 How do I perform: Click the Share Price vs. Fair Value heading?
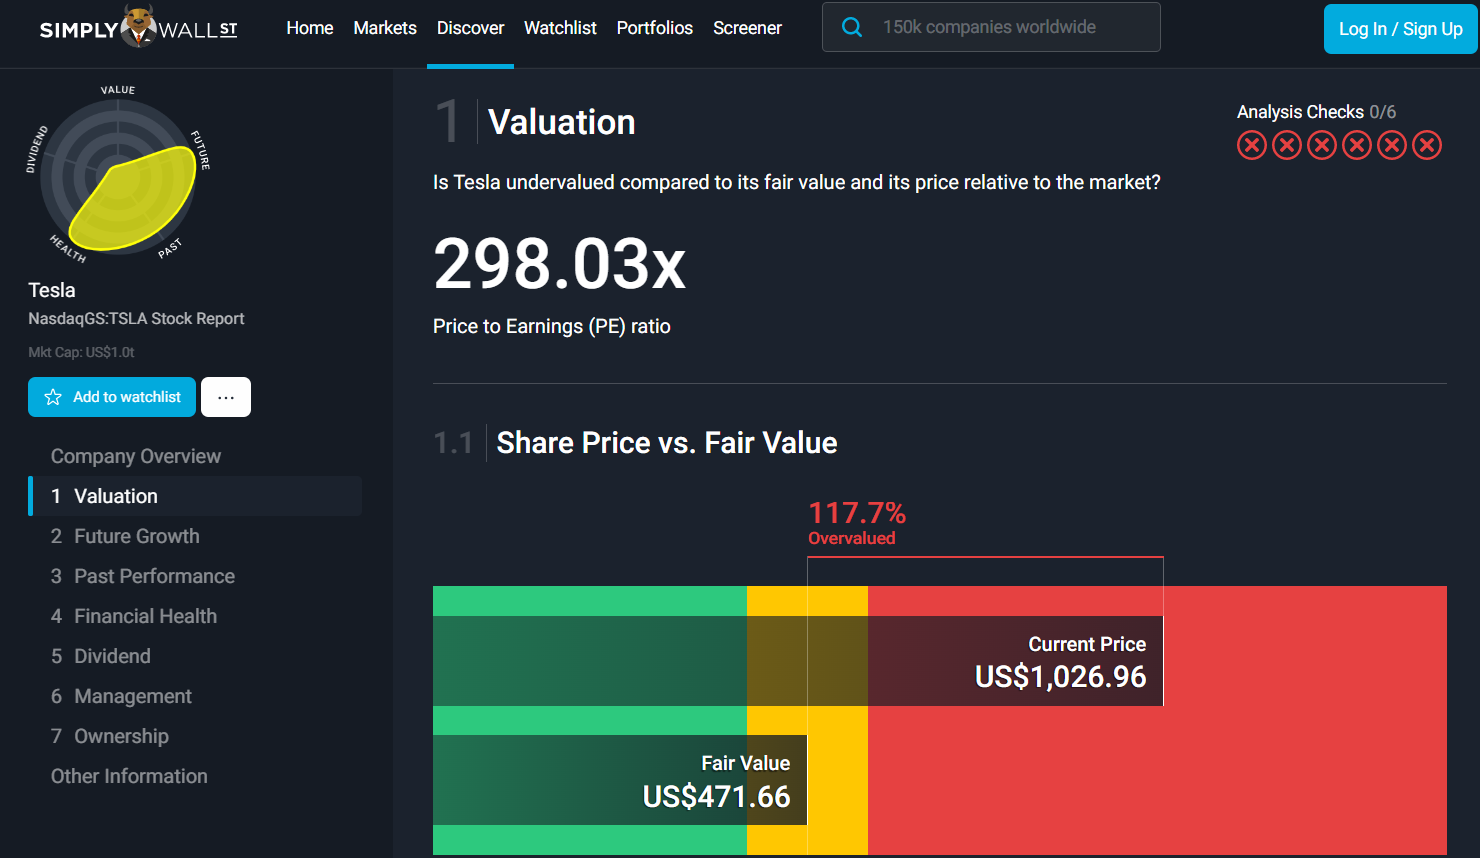667,442
